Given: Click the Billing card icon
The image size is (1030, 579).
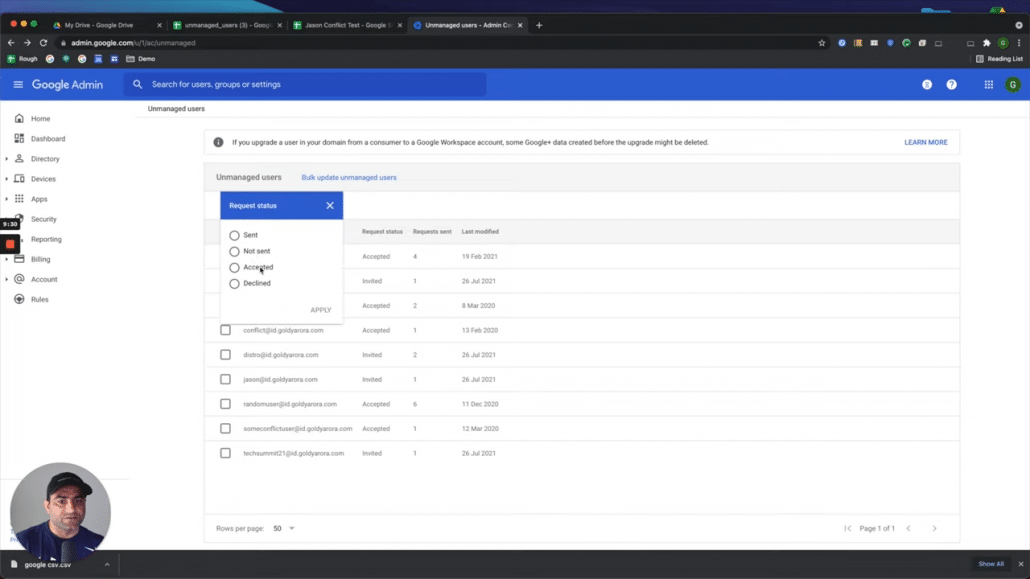Looking at the screenshot, I should [x=19, y=259].
